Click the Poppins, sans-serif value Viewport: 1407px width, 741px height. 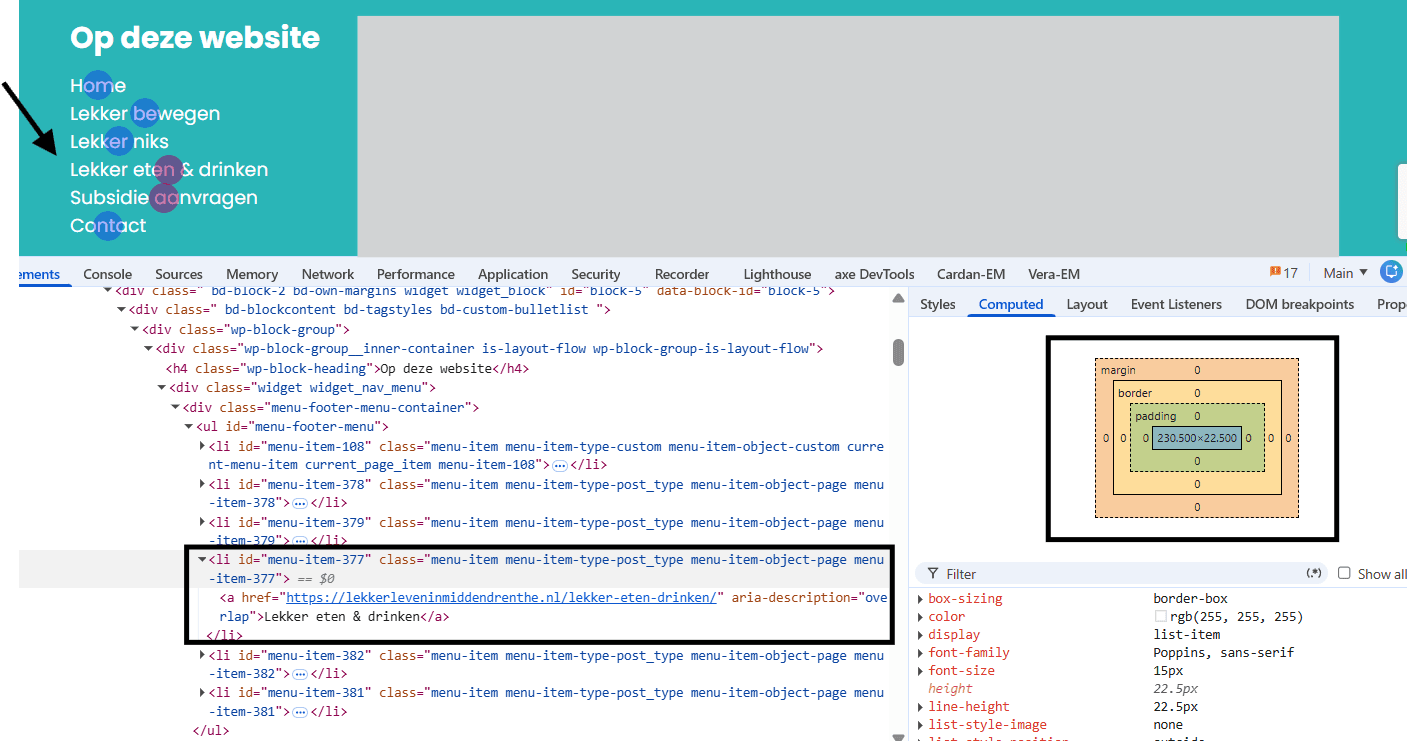1224,653
